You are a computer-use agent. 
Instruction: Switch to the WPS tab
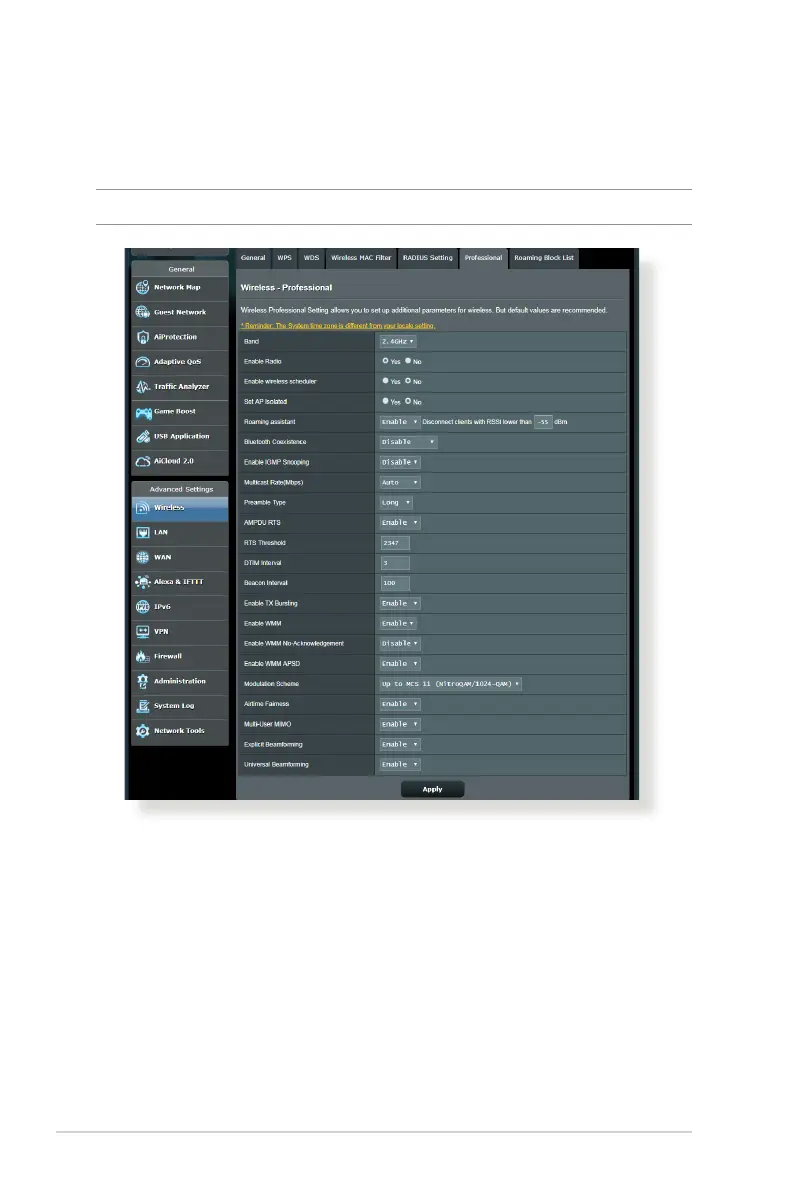[284, 258]
